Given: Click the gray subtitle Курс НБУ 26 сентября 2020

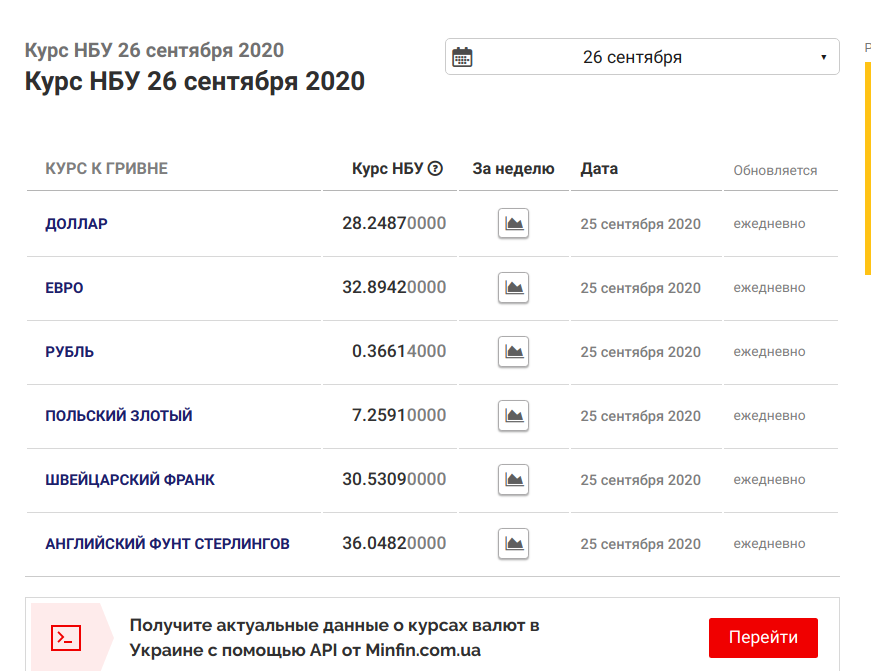Looking at the screenshot, I should tap(154, 50).
